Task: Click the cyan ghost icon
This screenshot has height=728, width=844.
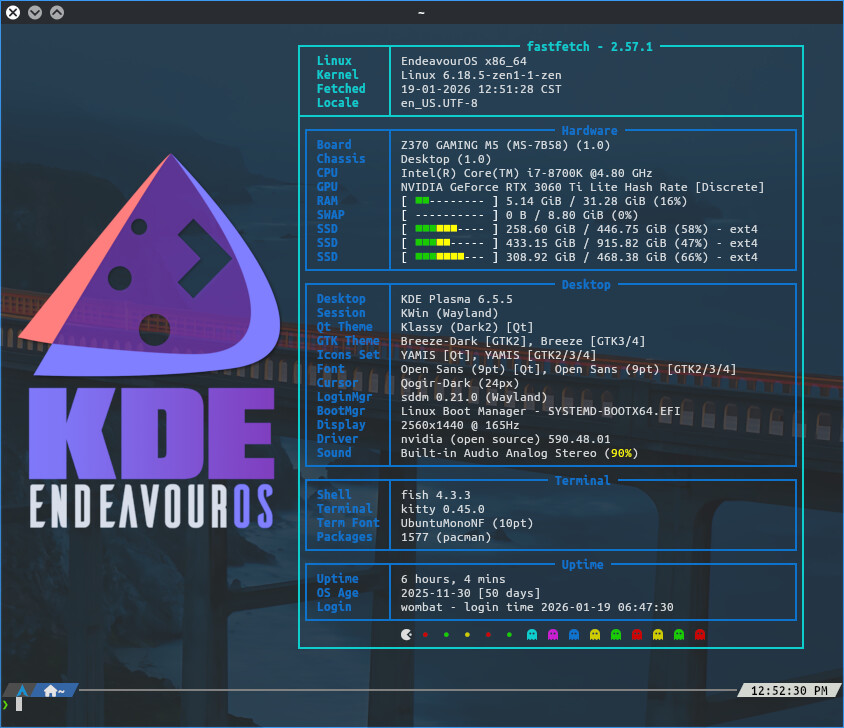Action: [x=530, y=634]
